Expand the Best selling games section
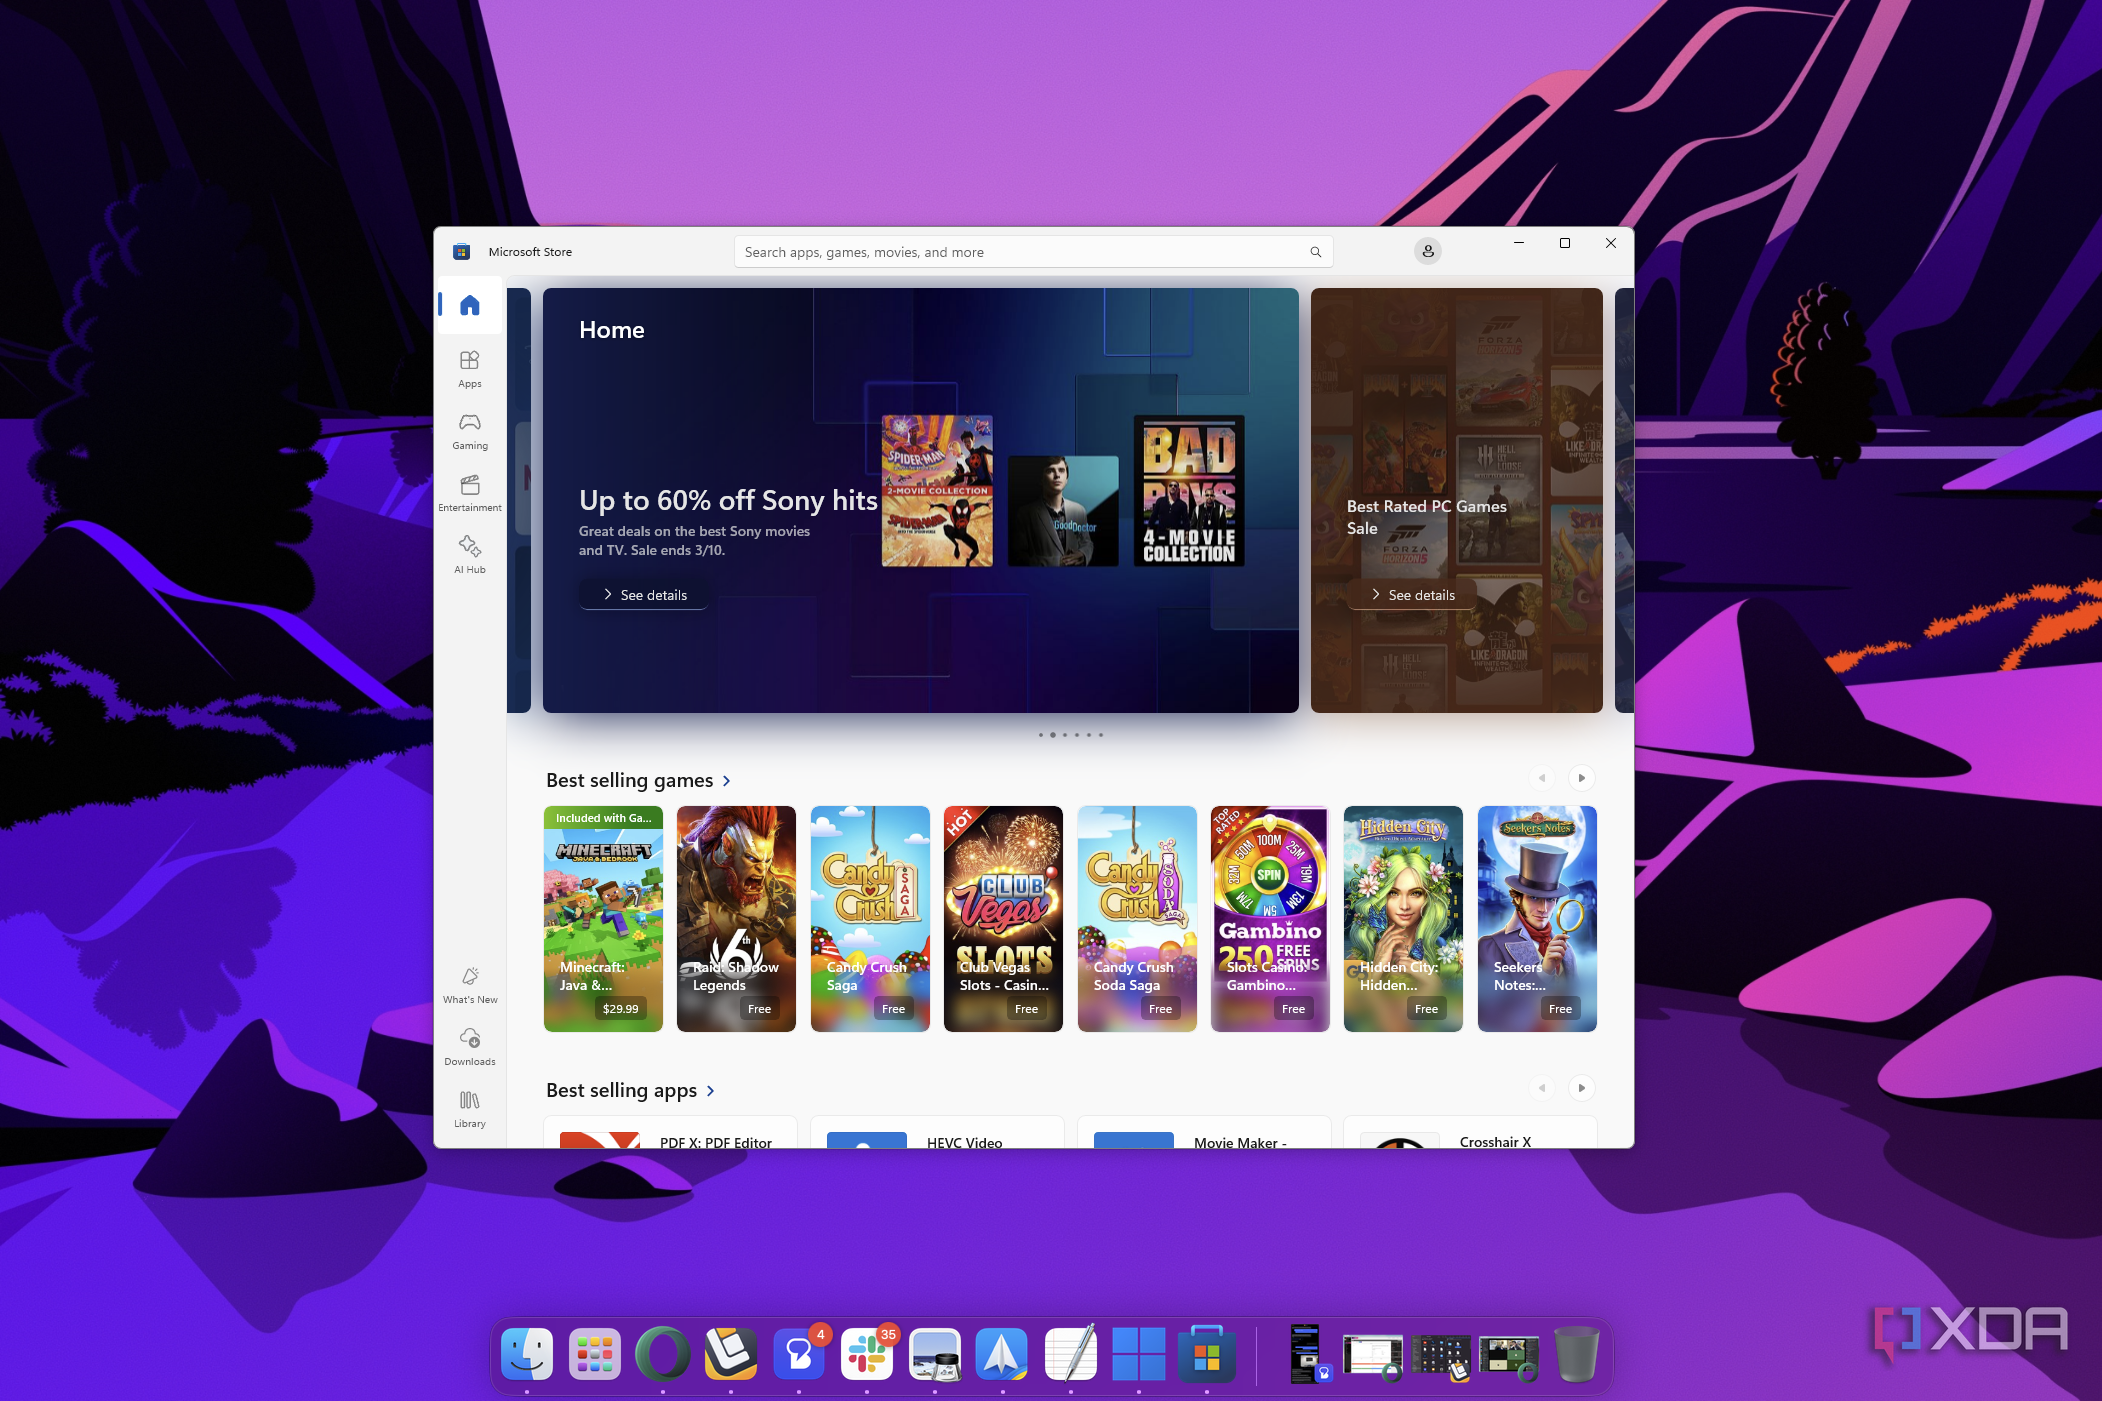The image size is (2102, 1401). [638, 780]
